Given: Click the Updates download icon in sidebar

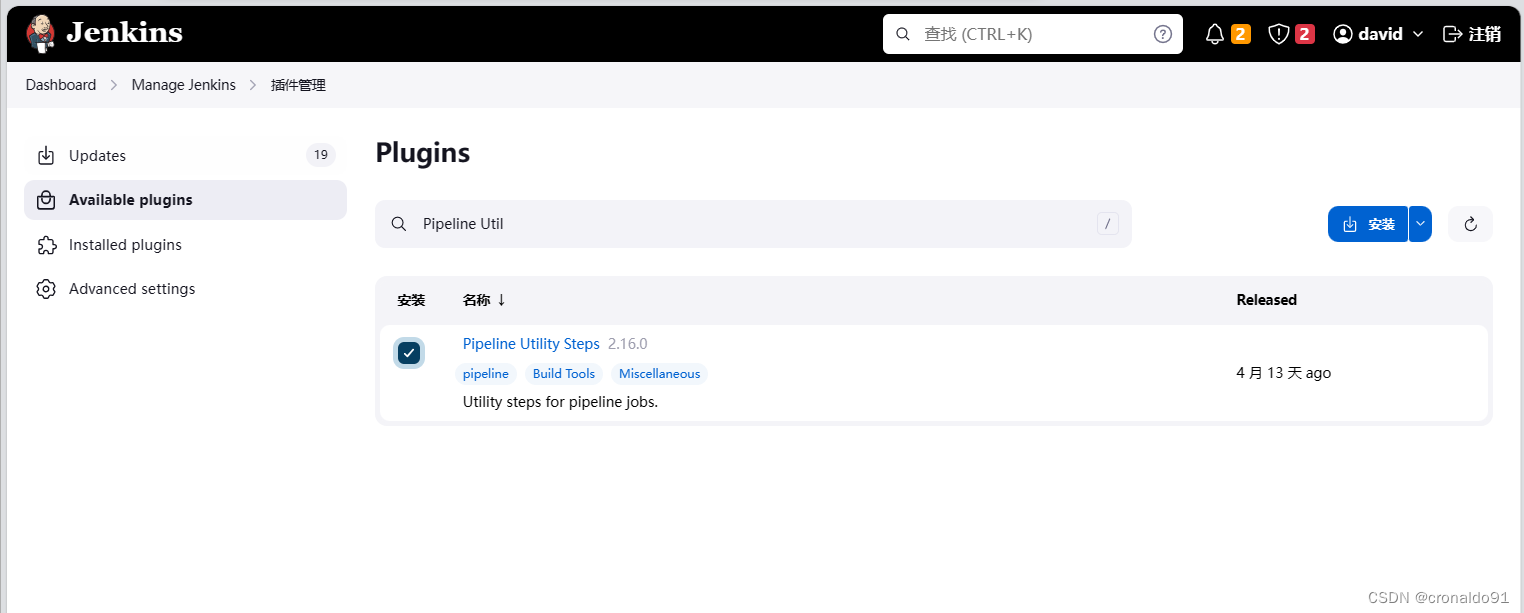Looking at the screenshot, I should pos(46,155).
